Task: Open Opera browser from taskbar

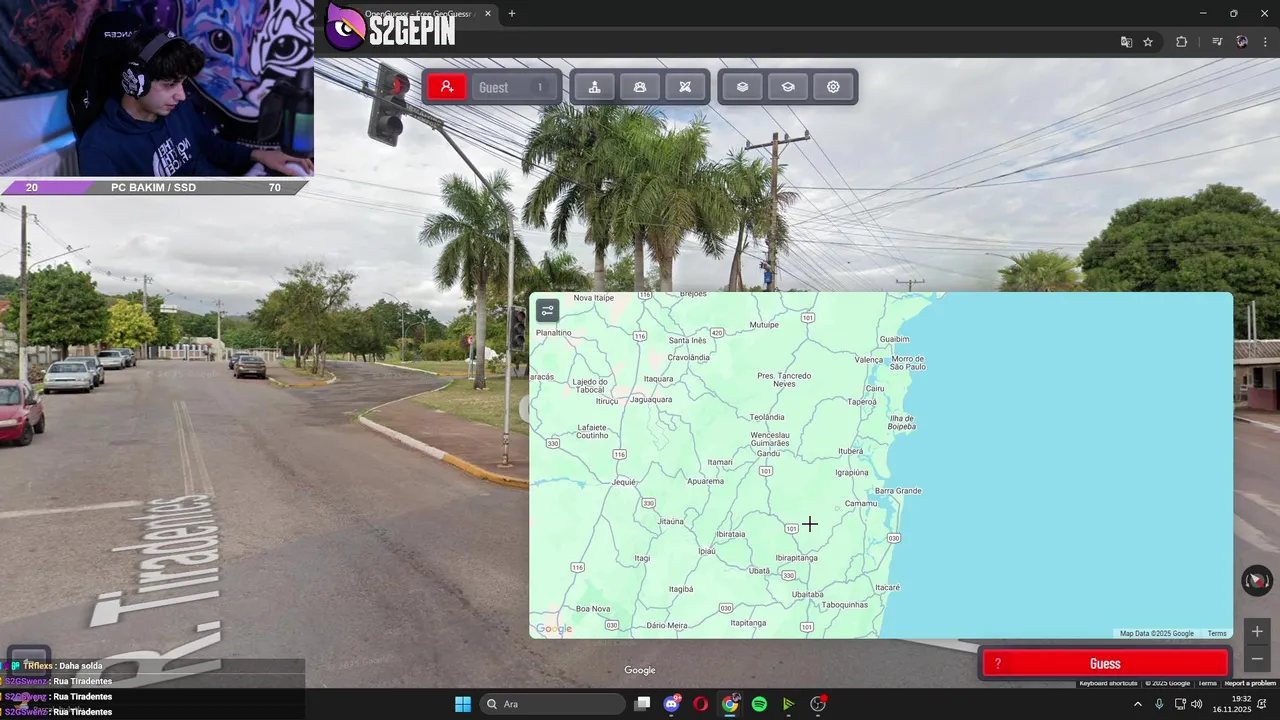Action: 700,704
